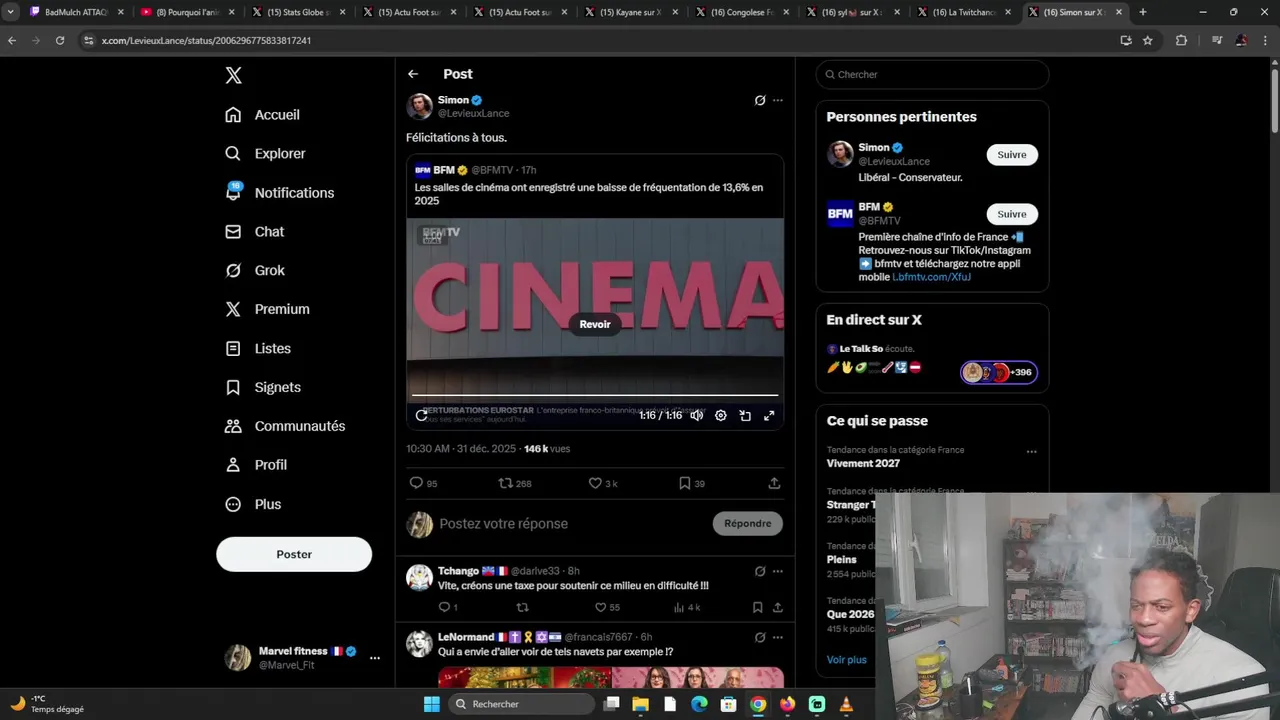This screenshot has height=720, width=1280.
Task: Bookmark this page with star icon
Action: point(1148,41)
